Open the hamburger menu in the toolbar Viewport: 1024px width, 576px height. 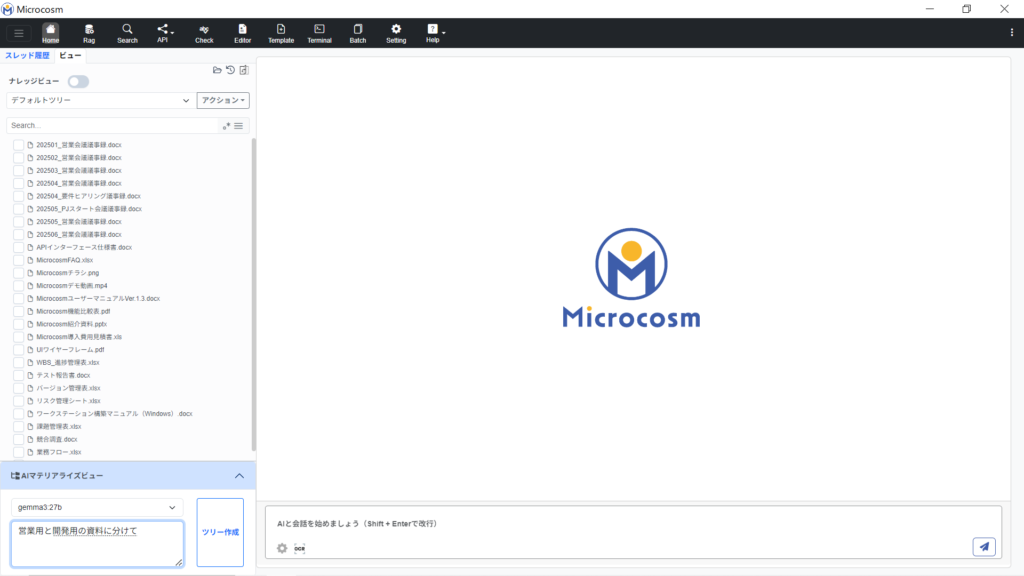pyautogui.click(x=19, y=33)
